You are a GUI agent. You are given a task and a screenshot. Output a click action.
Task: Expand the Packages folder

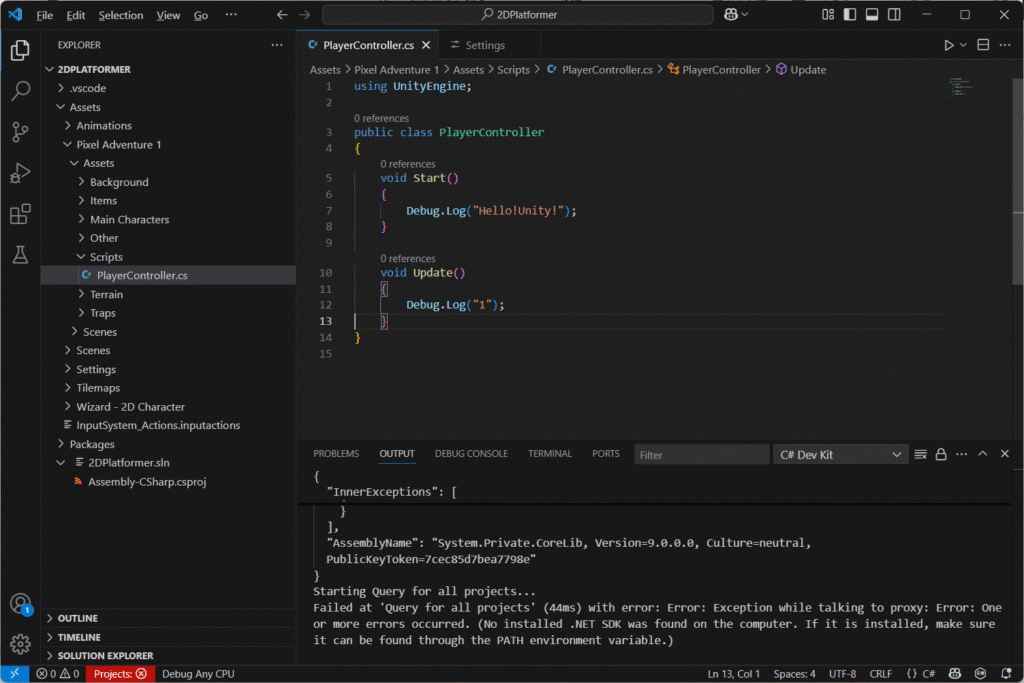pos(168,444)
